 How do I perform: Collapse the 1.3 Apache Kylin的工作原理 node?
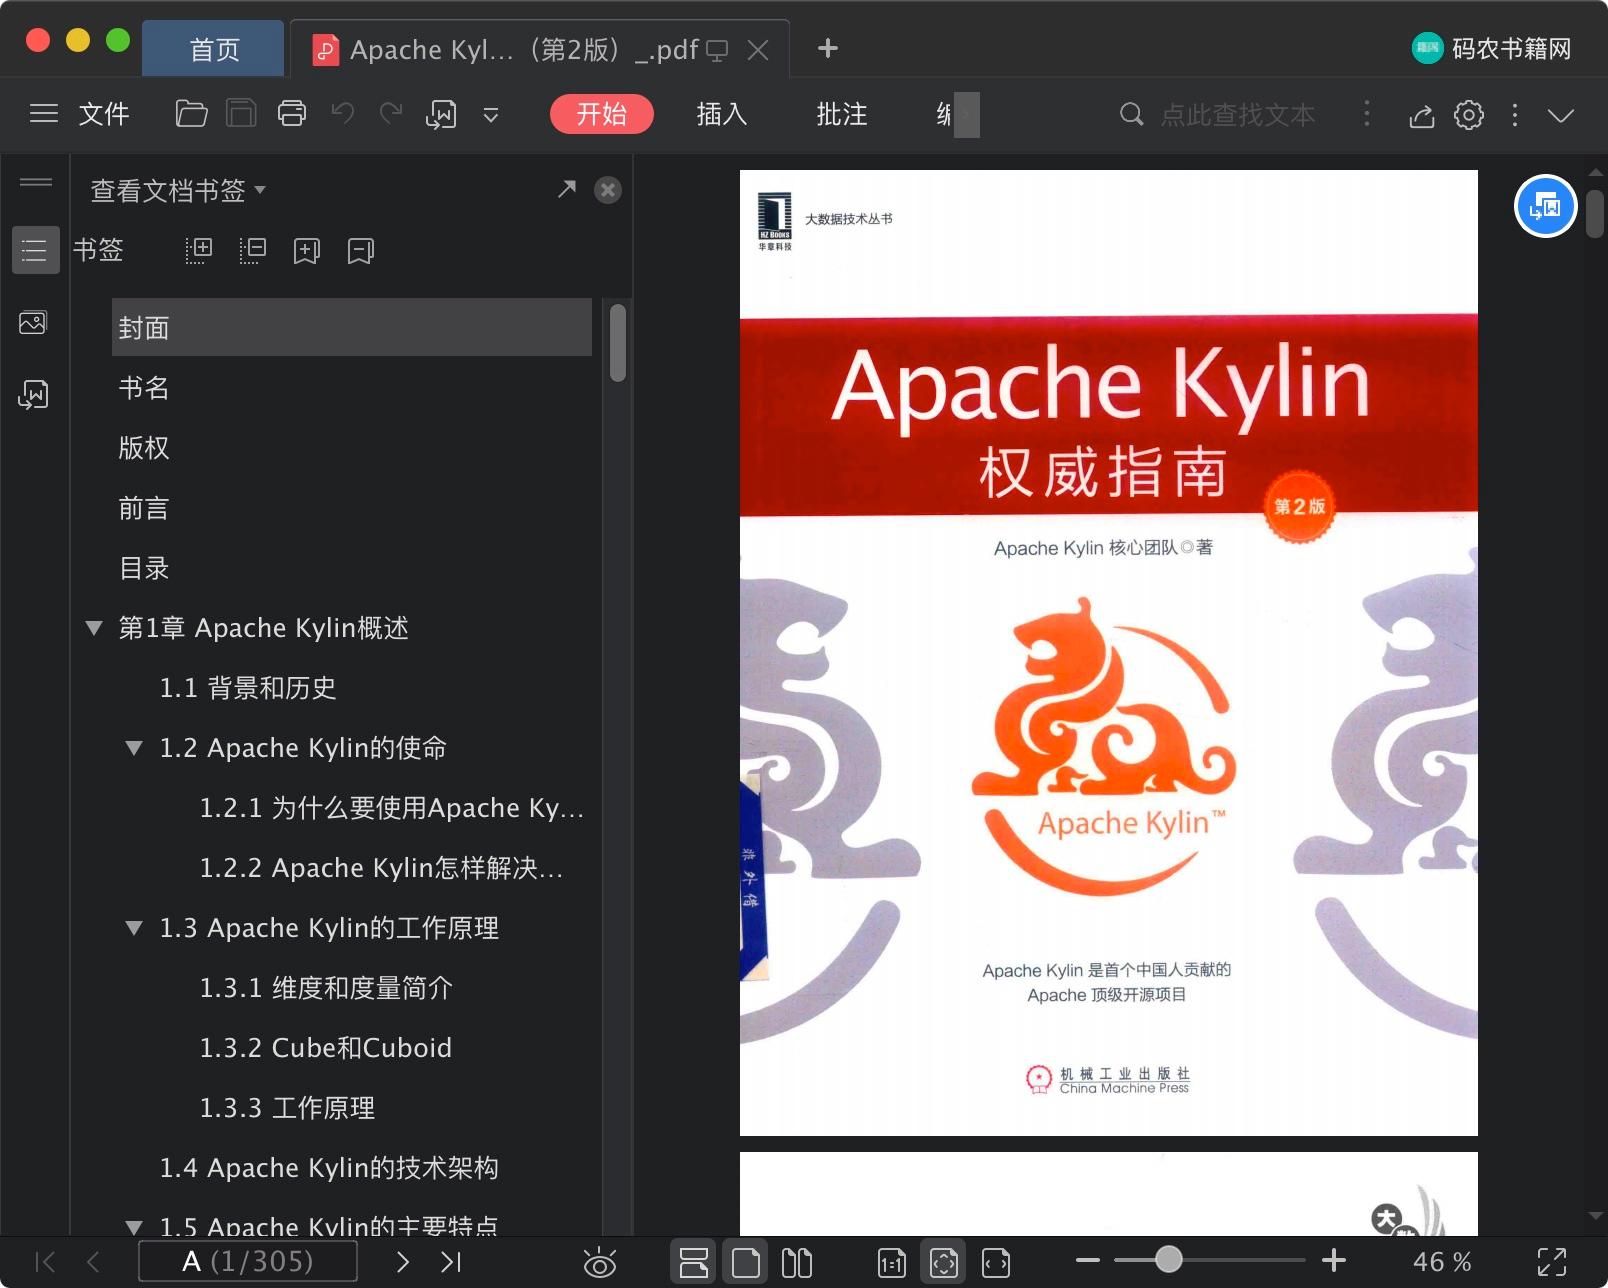134,928
